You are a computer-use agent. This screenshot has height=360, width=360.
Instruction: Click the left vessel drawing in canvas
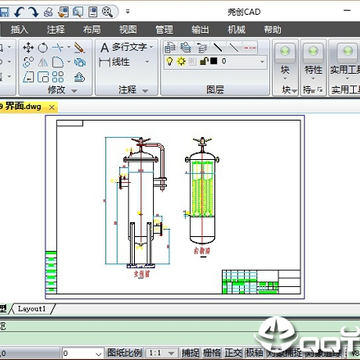click(141, 203)
